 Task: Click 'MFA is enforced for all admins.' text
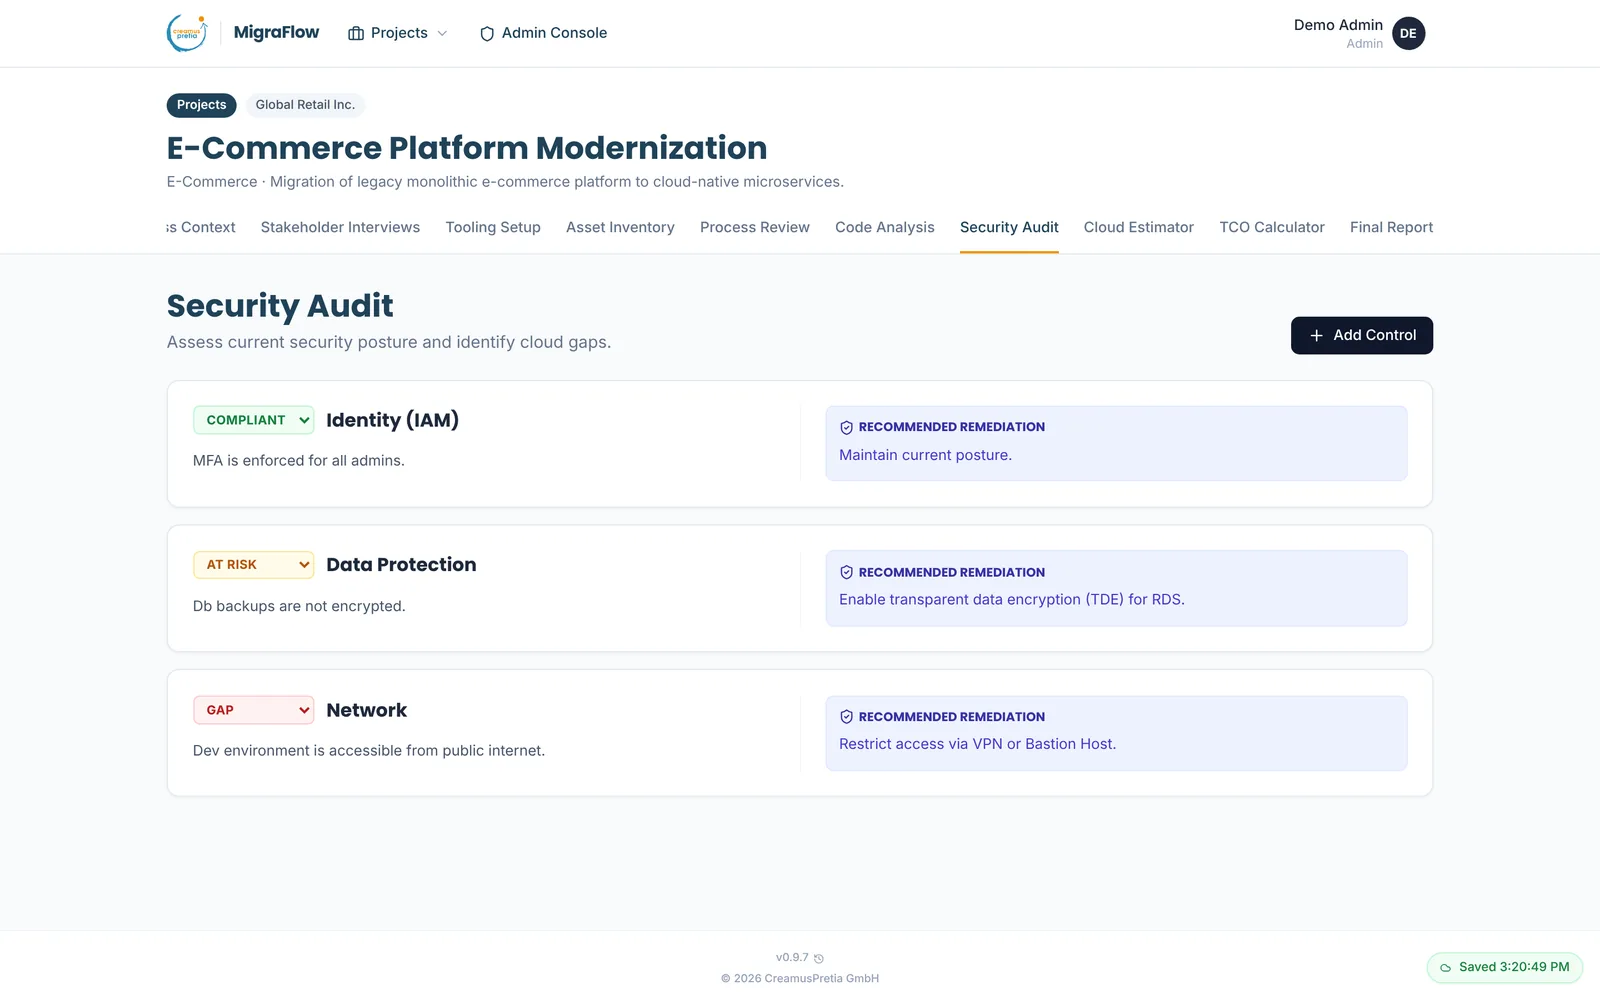[x=299, y=461]
